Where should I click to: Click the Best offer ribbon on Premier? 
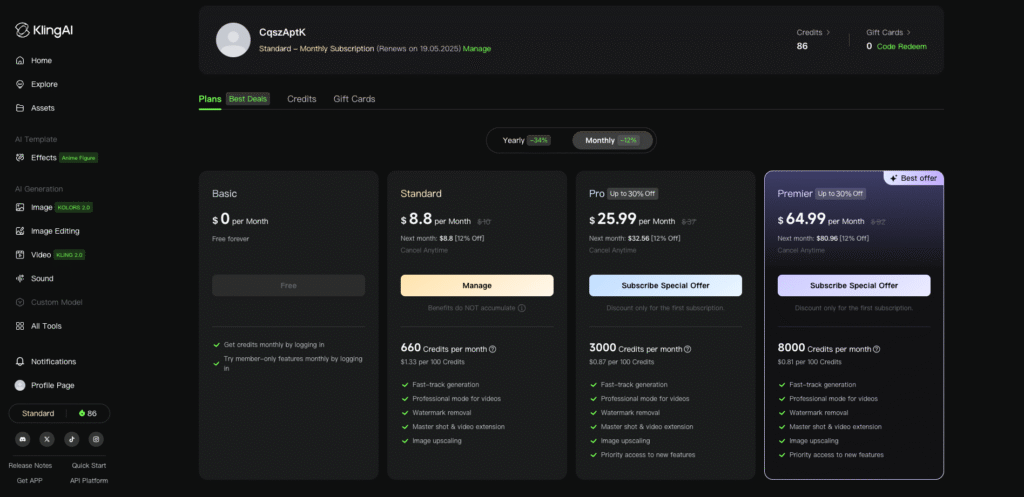(x=913, y=178)
